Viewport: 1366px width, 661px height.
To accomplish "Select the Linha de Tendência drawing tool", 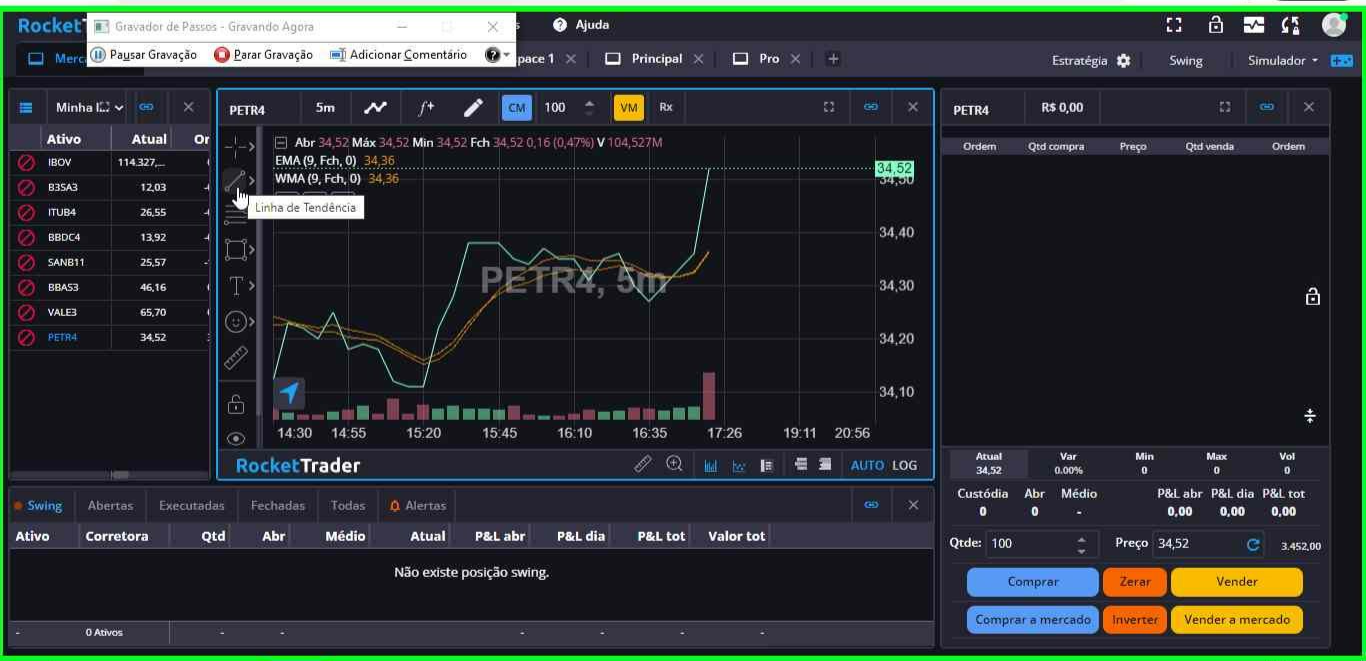I will 235,181.
